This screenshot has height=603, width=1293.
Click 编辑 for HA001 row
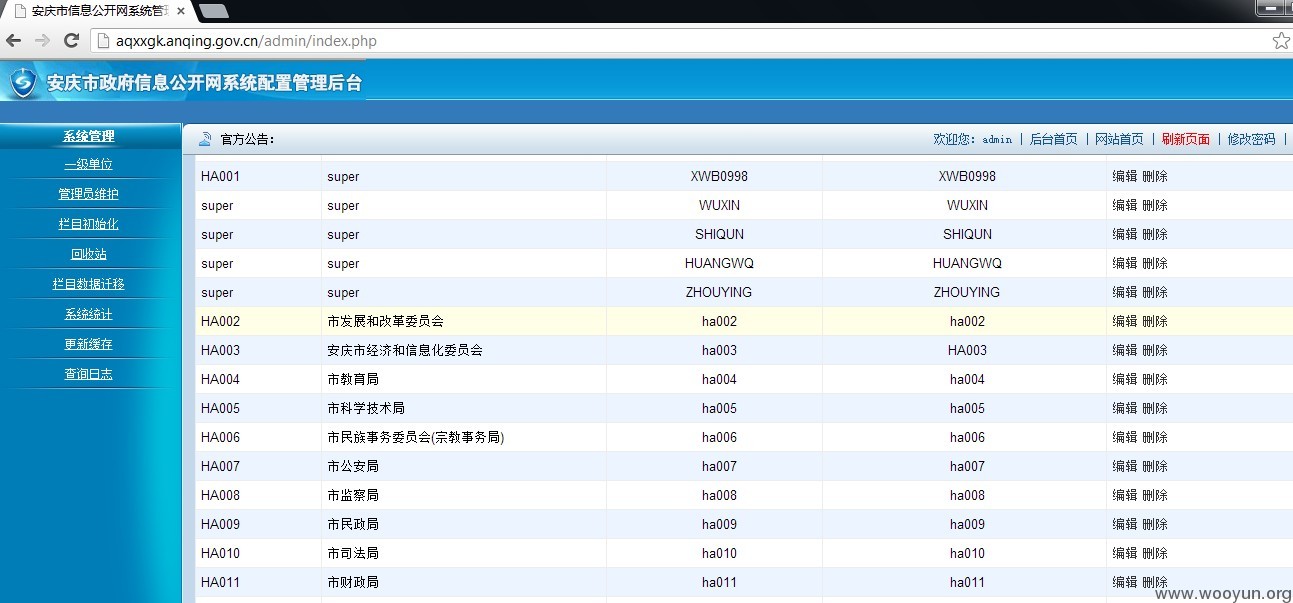pyautogui.click(x=1125, y=176)
